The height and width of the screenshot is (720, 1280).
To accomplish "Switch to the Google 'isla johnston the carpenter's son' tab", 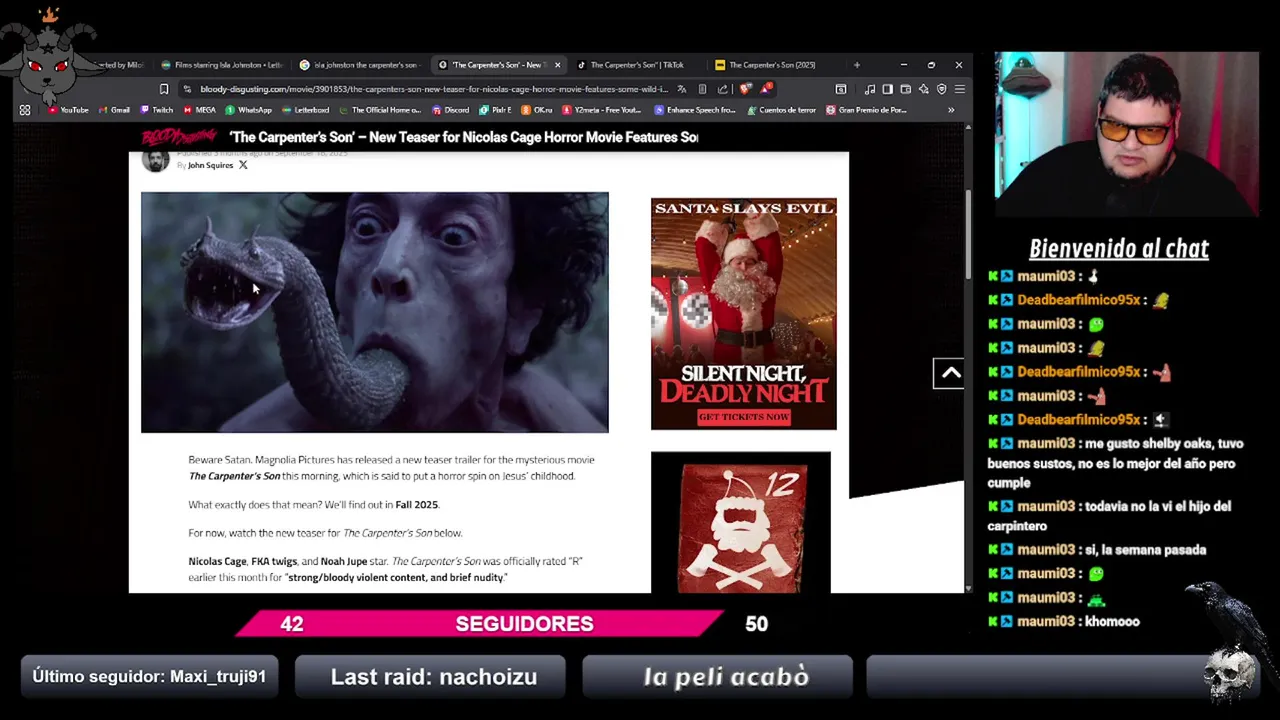I will coord(360,65).
